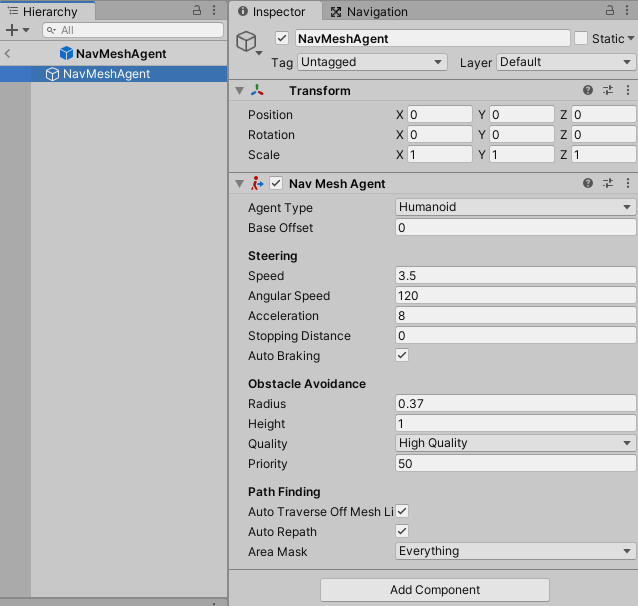Lock the Inspector panel
638x606 pixels.
pos(610,10)
